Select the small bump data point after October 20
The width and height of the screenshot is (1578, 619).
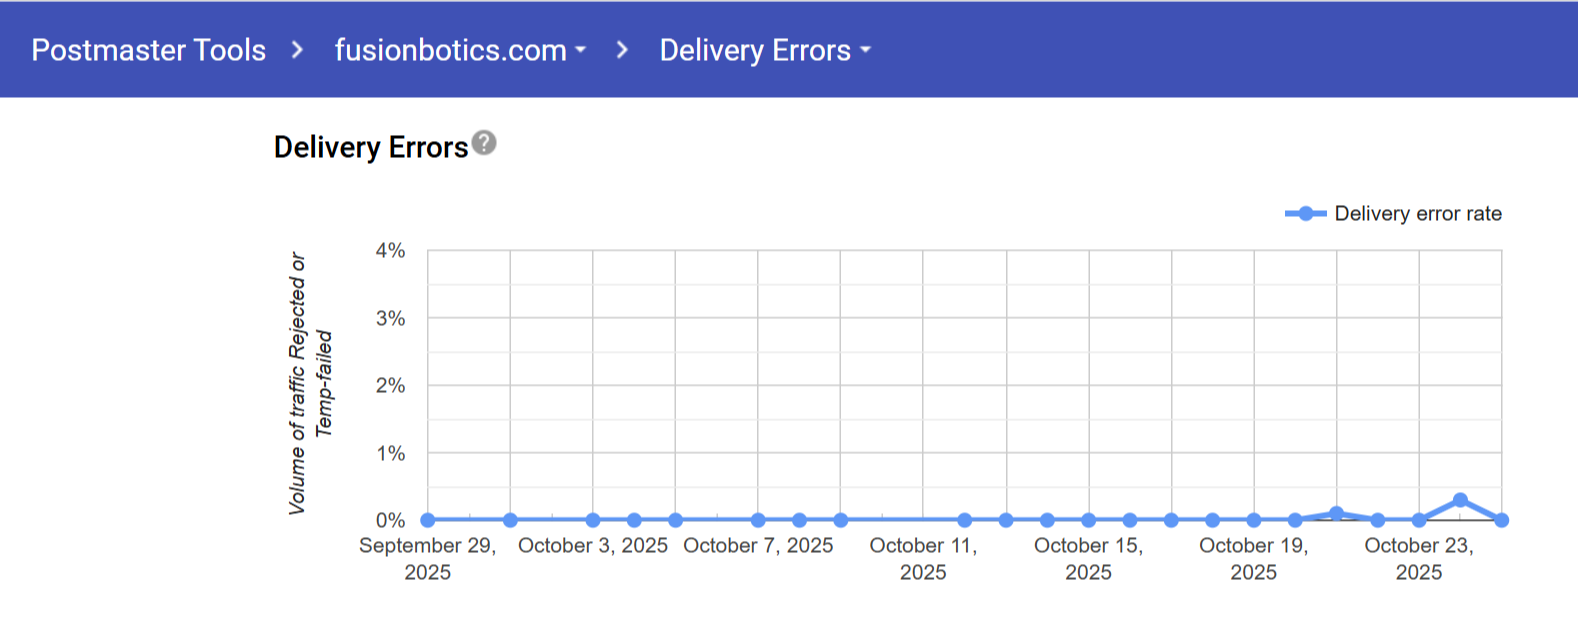click(1336, 513)
